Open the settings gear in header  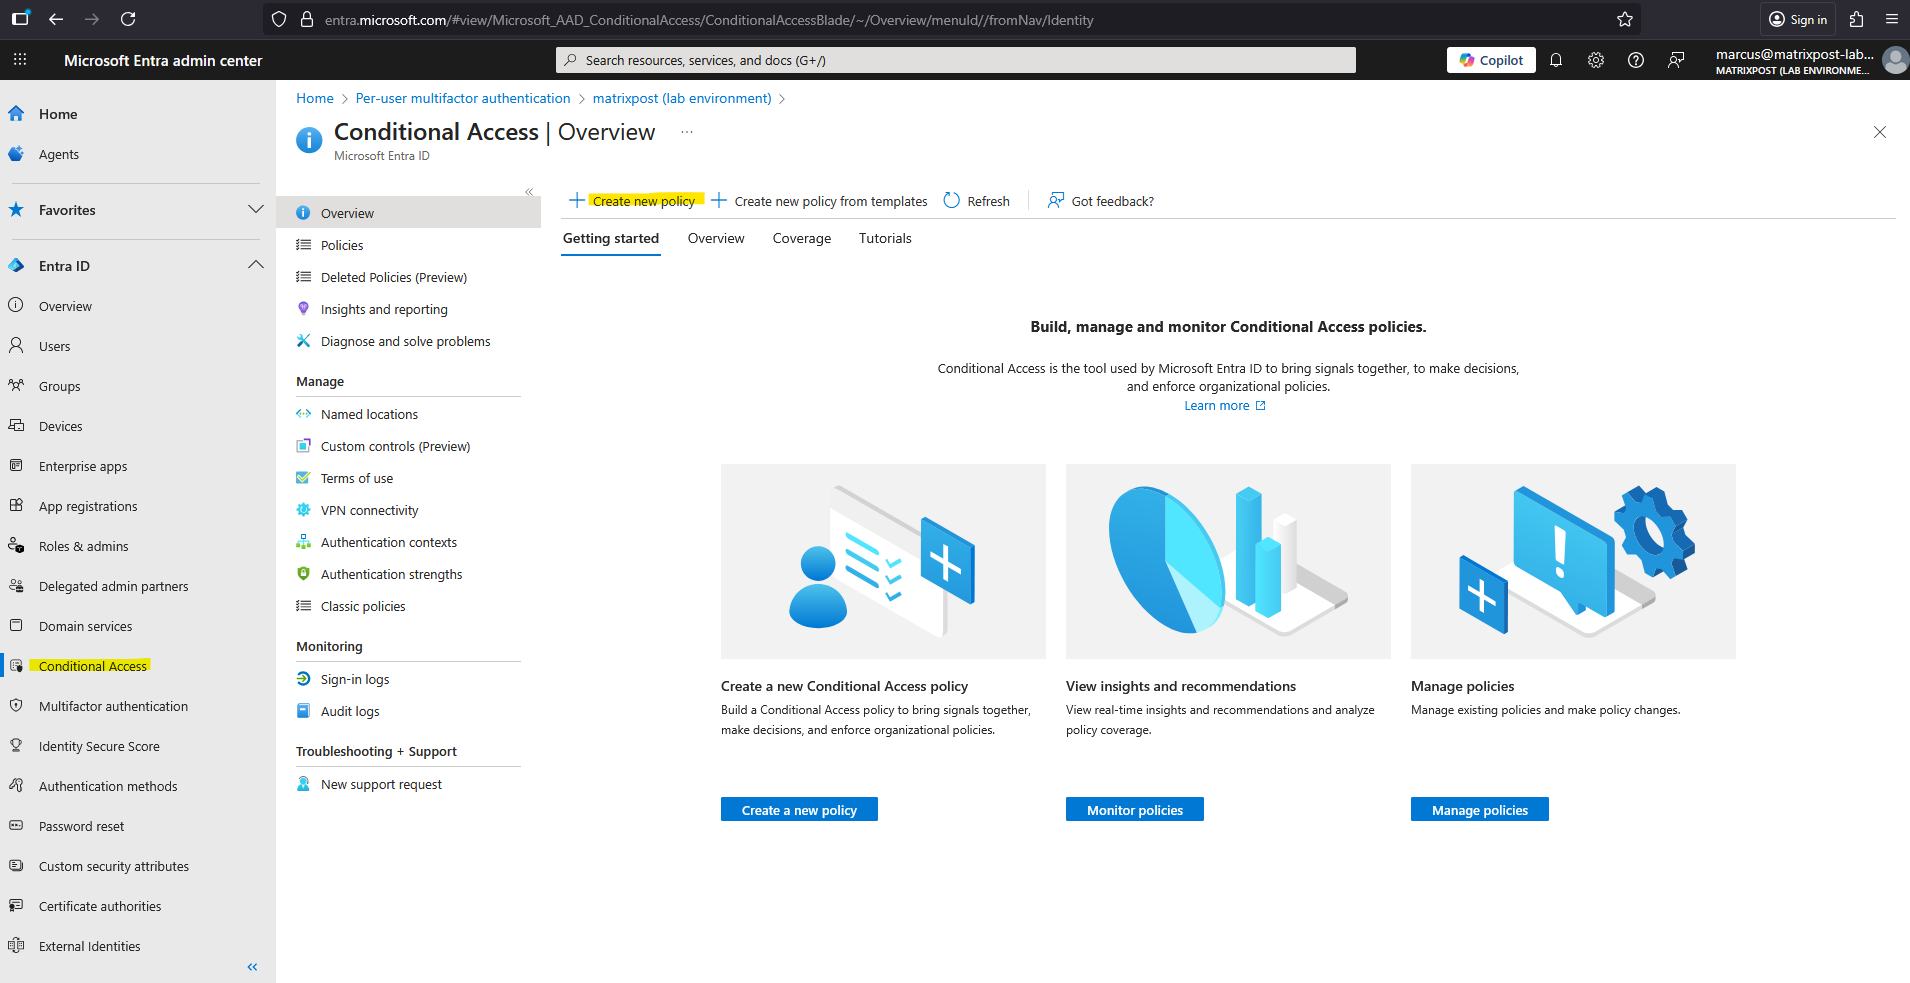point(1596,60)
